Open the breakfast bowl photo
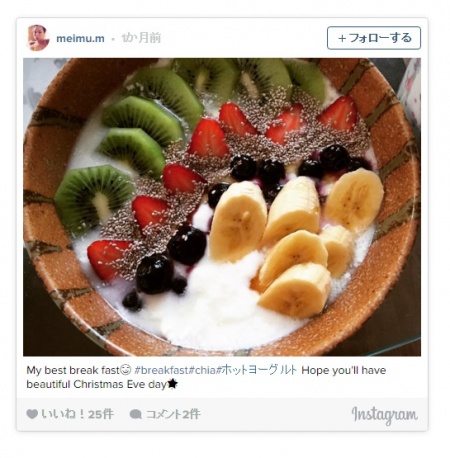450x458 pixels. point(222,207)
